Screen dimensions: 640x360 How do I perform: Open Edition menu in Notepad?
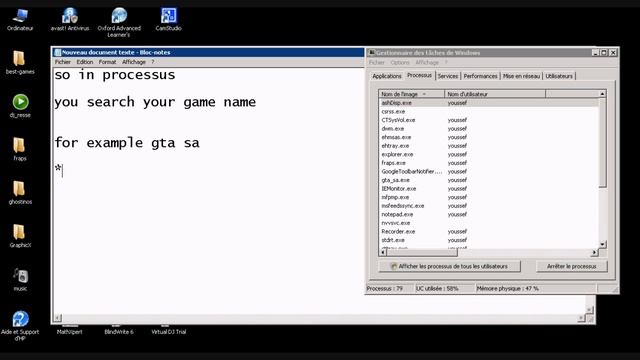tap(84, 62)
